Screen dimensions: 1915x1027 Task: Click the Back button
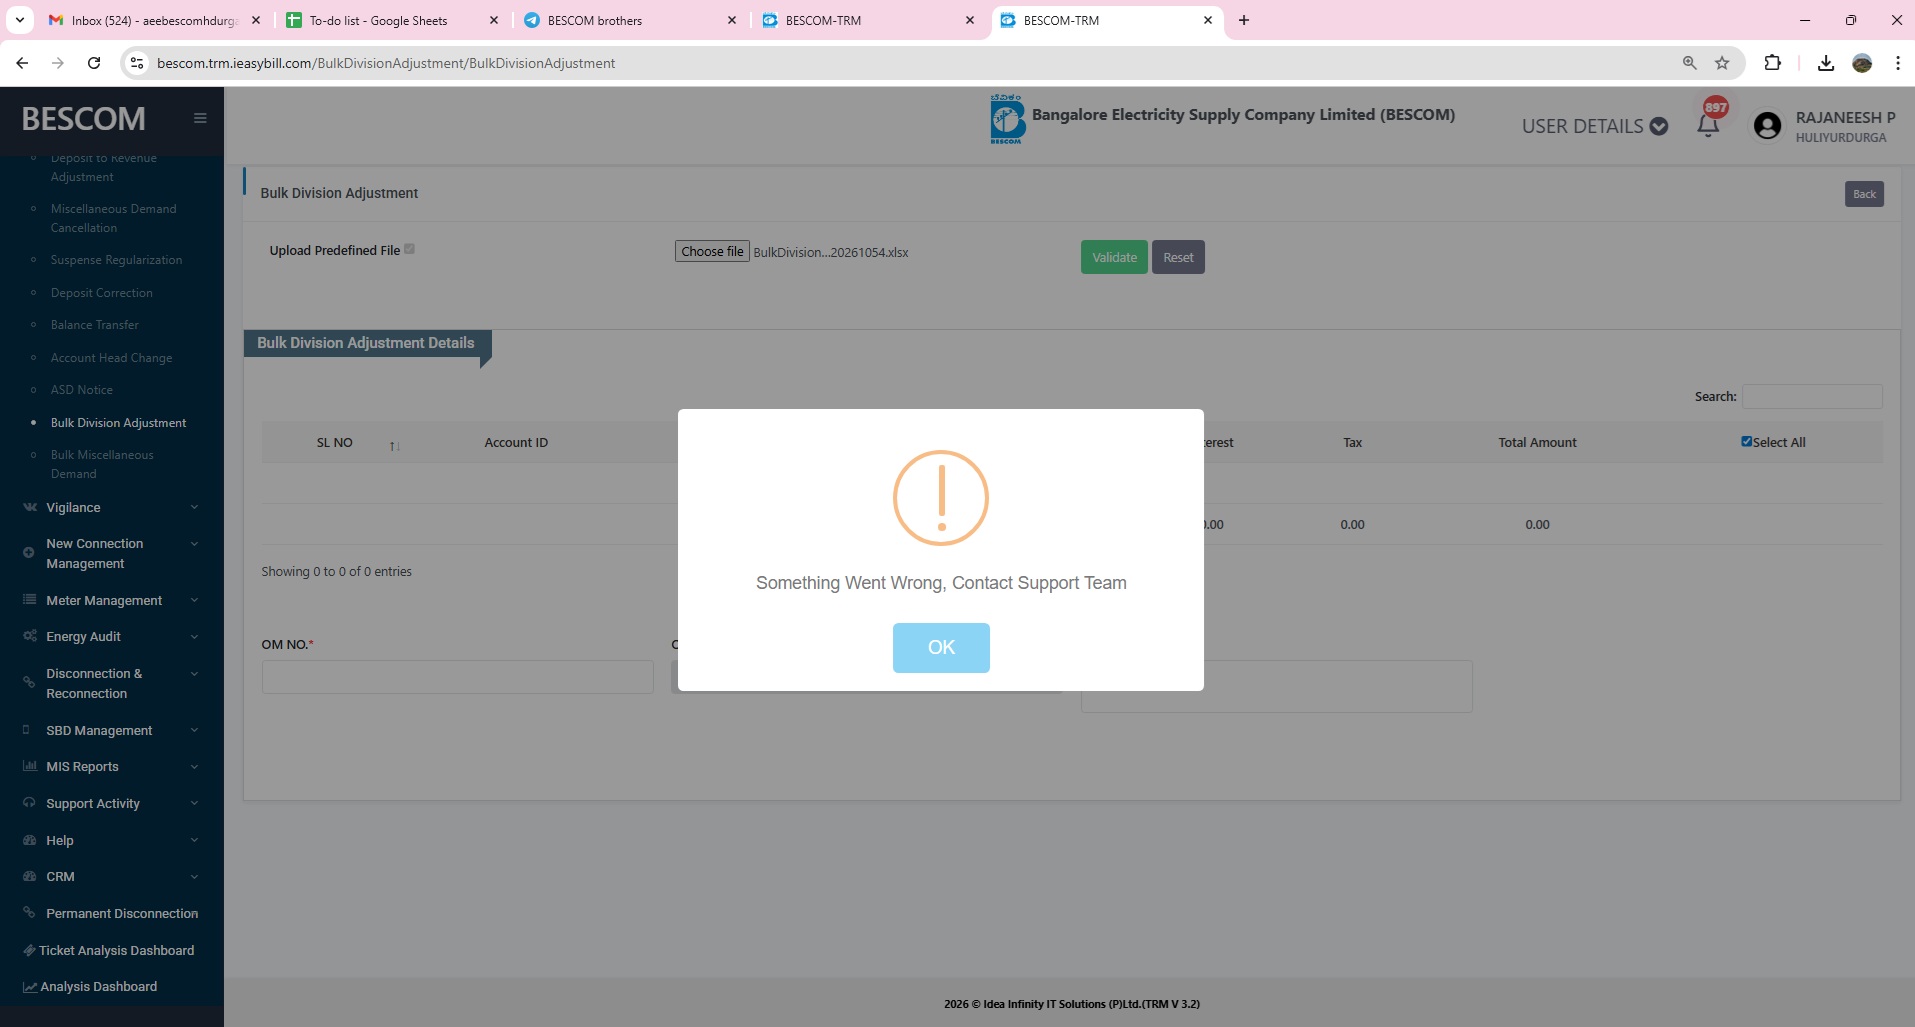click(x=1864, y=194)
